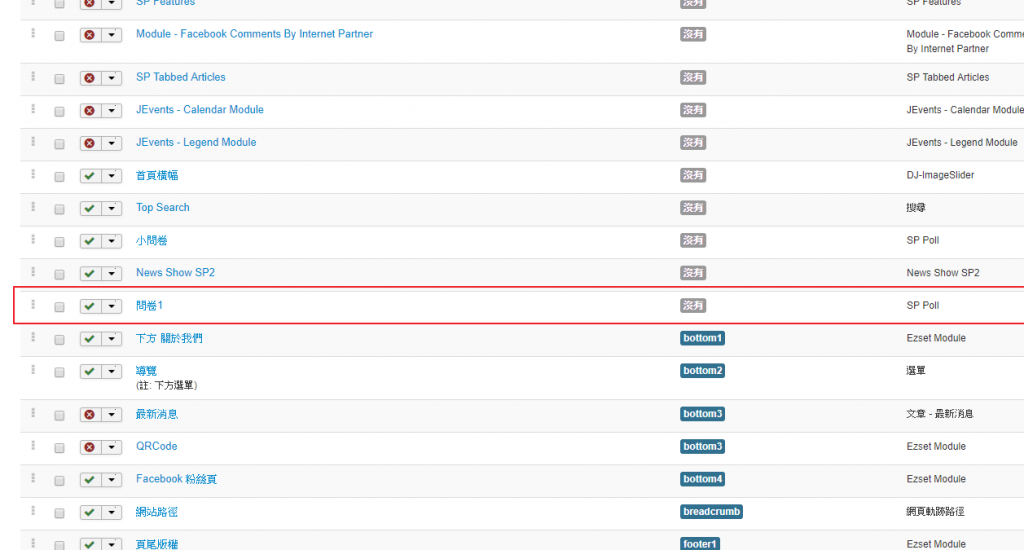
Task: Open the Top Search module link
Action: point(162,208)
